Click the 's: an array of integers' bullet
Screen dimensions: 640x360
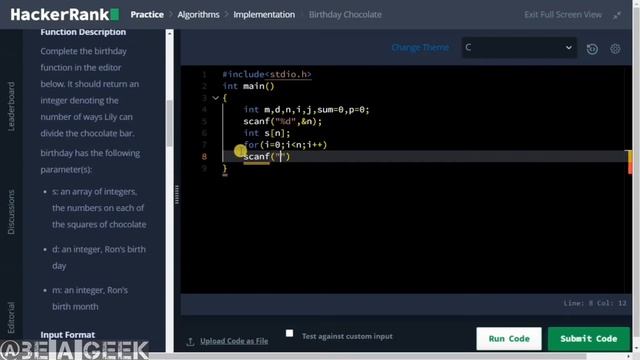[99, 208]
